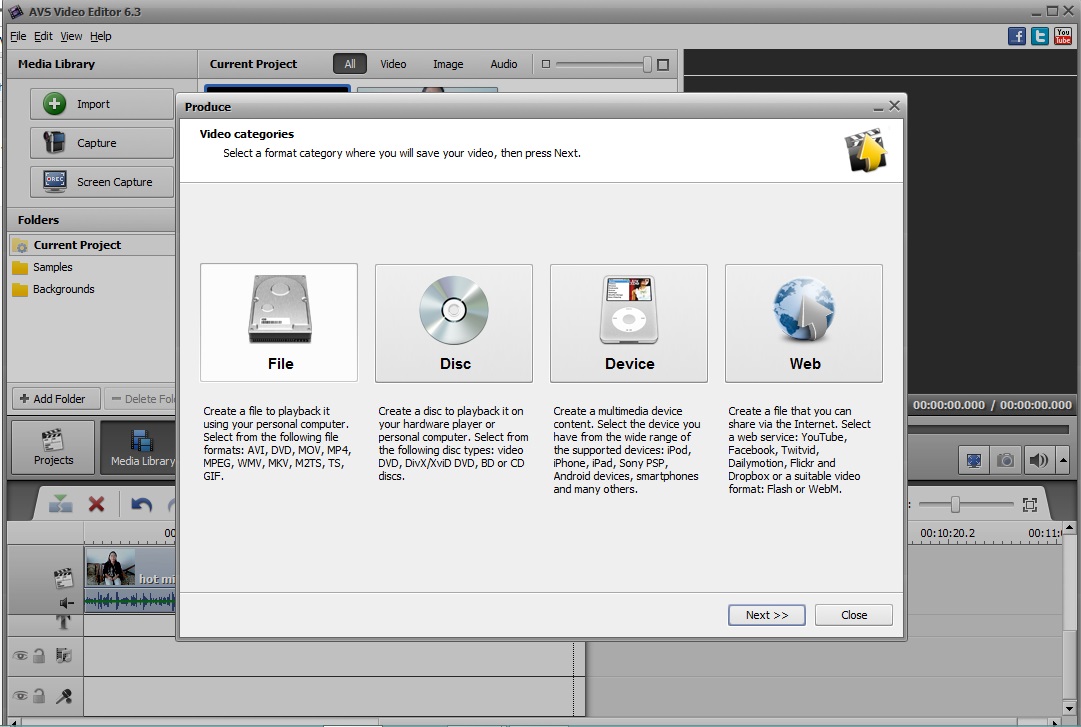1081x727 pixels.
Task: Click zoom-to-fit timeline icon
Action: 1029,505
